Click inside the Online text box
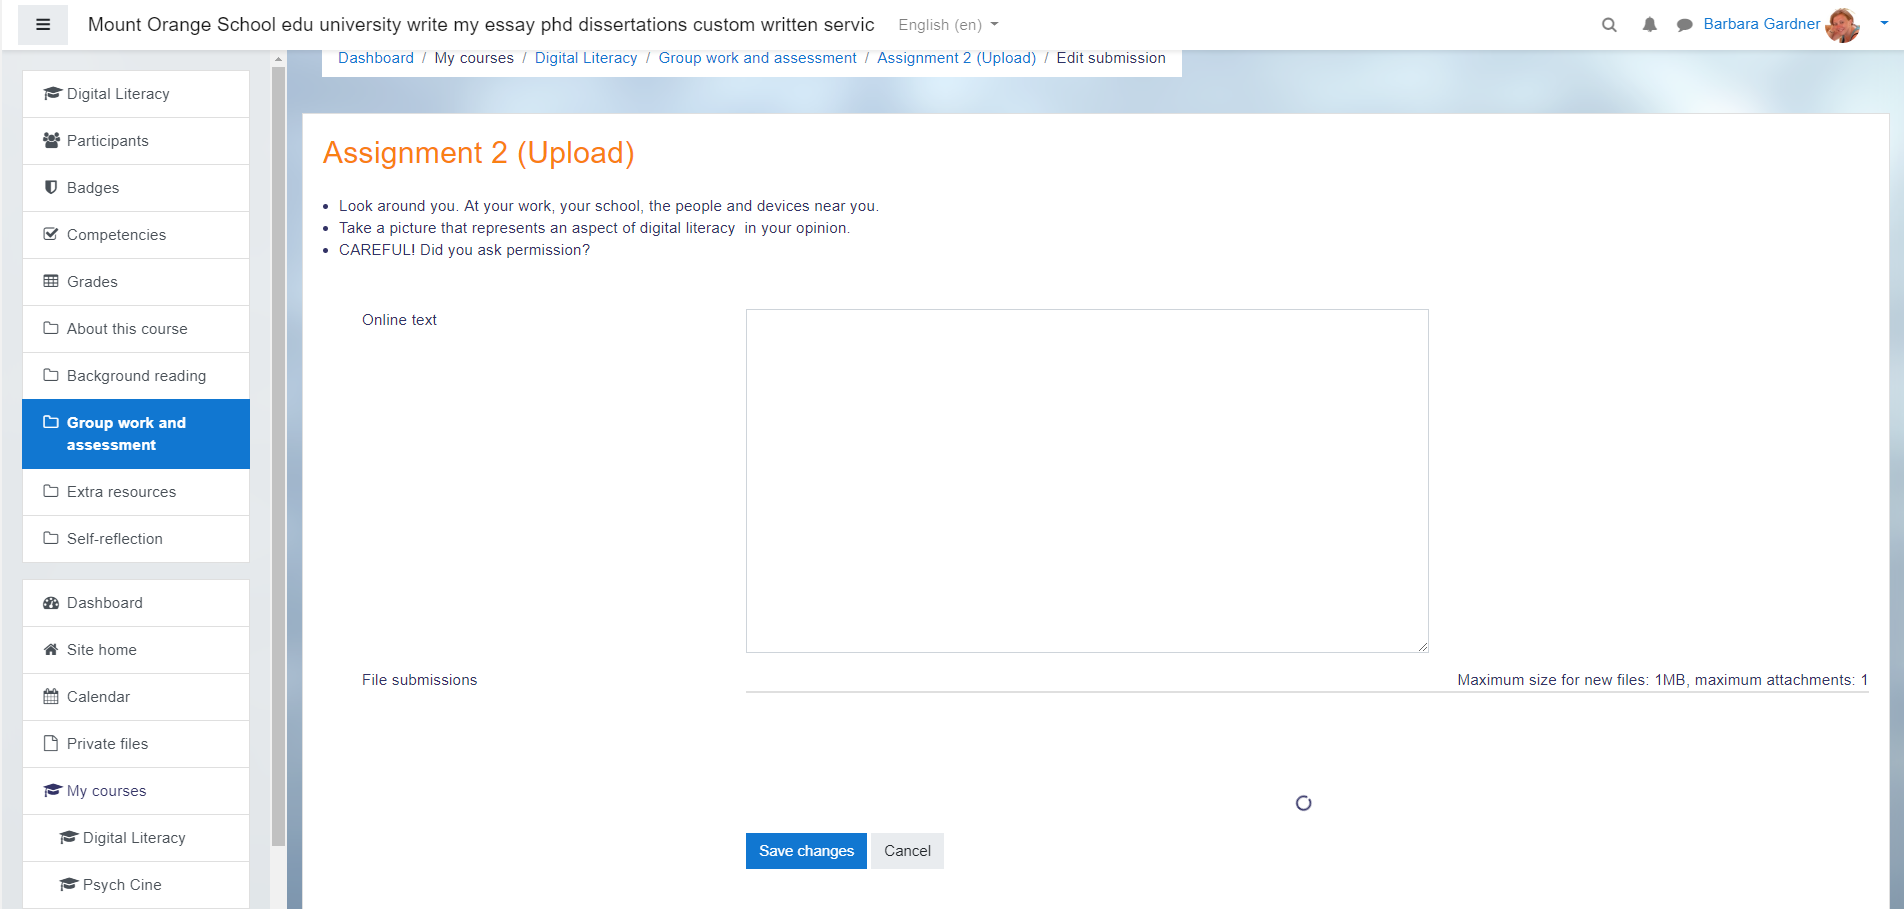The width and height of the screenshot is (1904, 909). [1086, 480]
